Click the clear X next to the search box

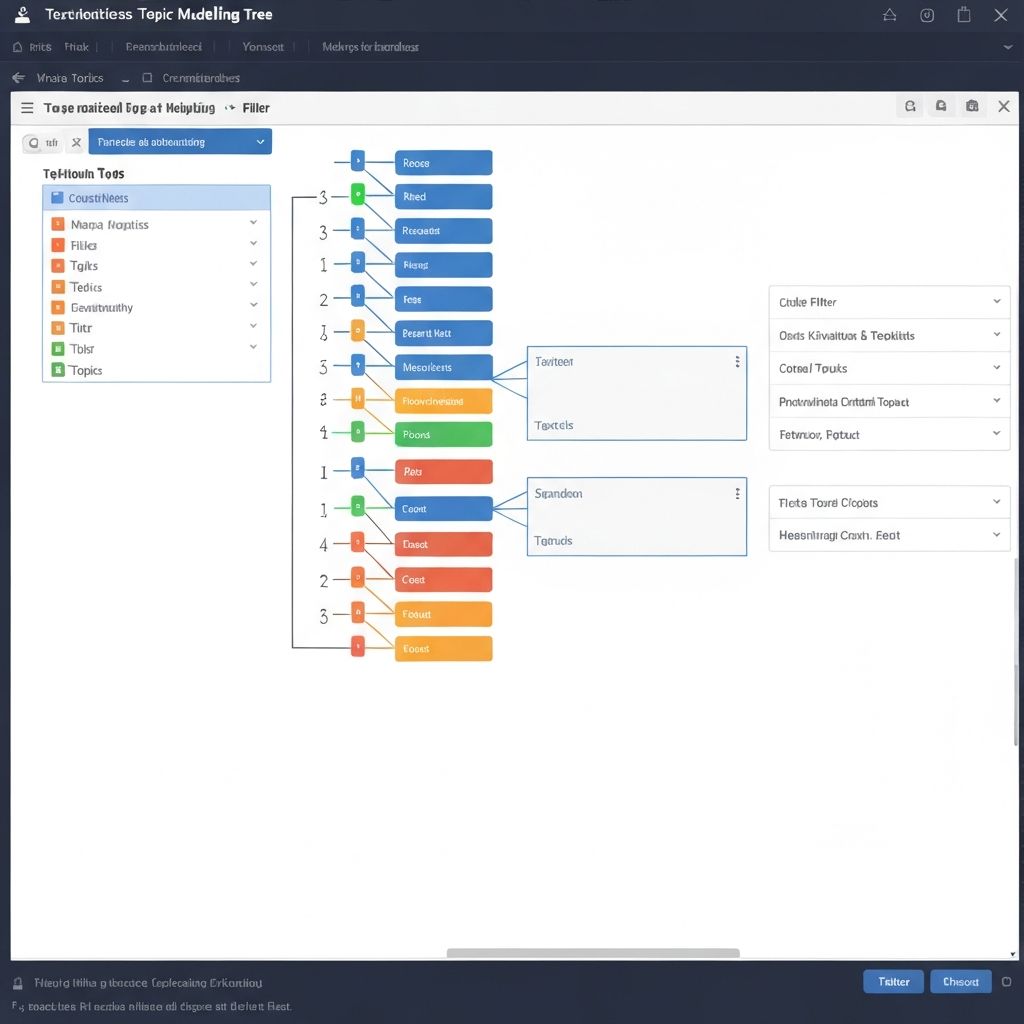coord(77,142)
